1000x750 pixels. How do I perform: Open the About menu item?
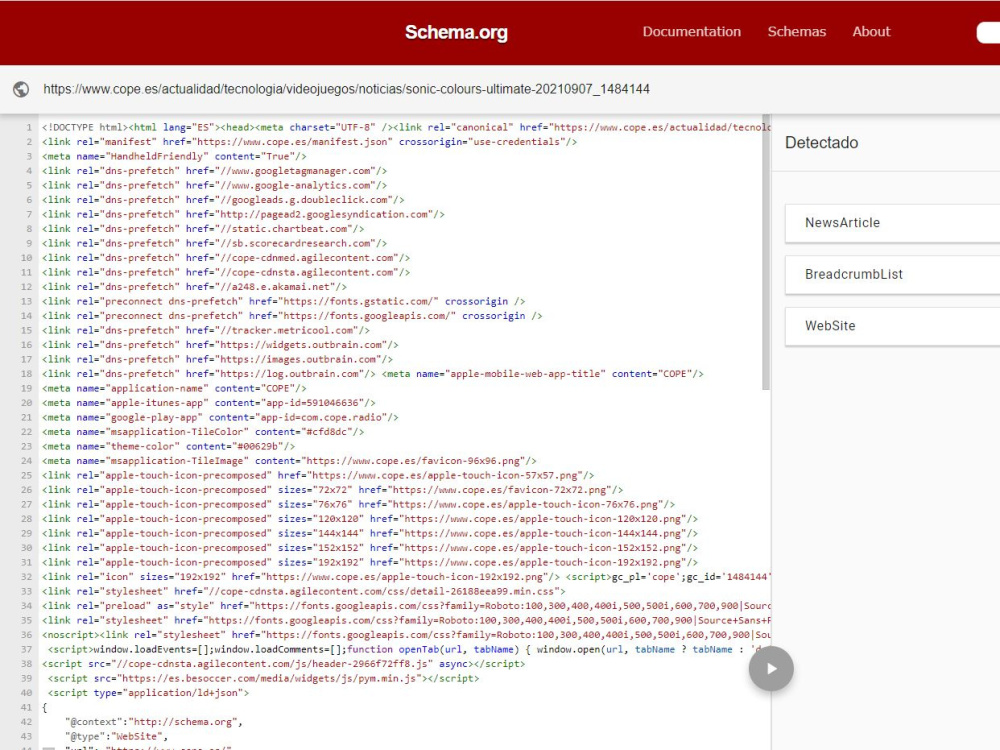pyautogui.click(x=871, y=31)
